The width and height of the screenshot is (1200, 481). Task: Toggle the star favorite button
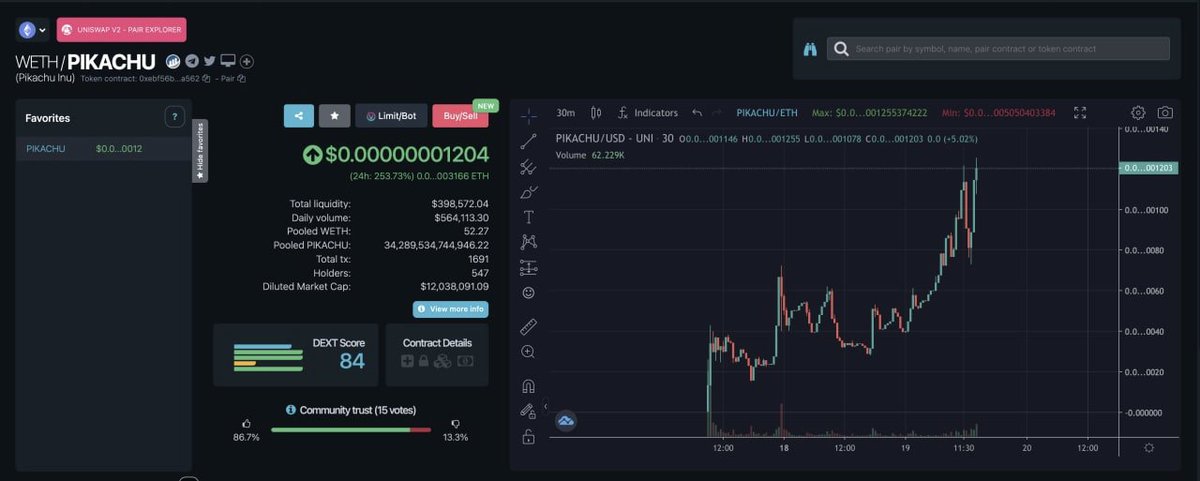click(334, 115)
